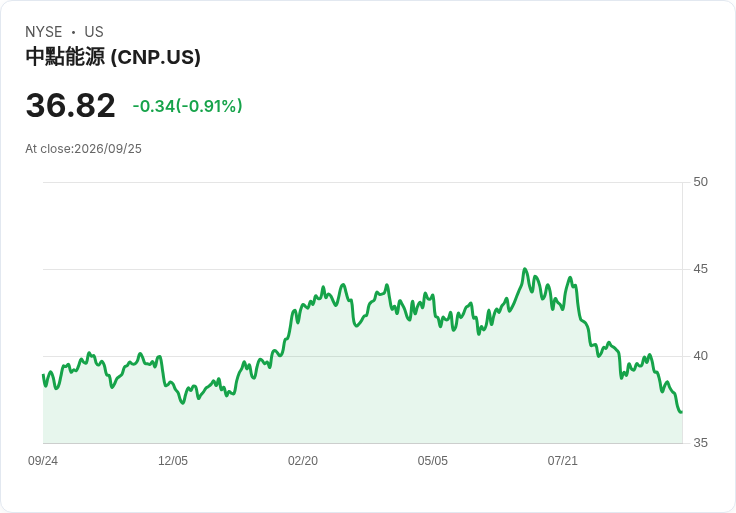736x513 pixels.
Task: Click the 40 price label on y-axis
Action: (x=700, y=356)
